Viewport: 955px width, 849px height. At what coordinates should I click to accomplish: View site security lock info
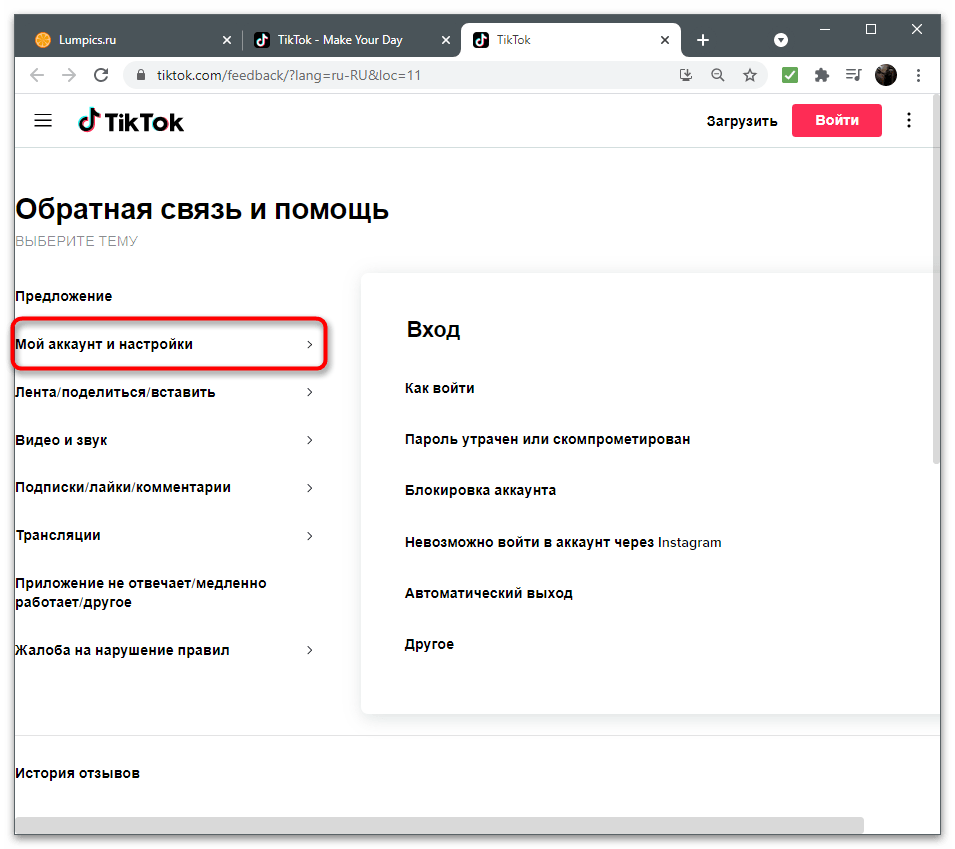(x=141, y=75)
